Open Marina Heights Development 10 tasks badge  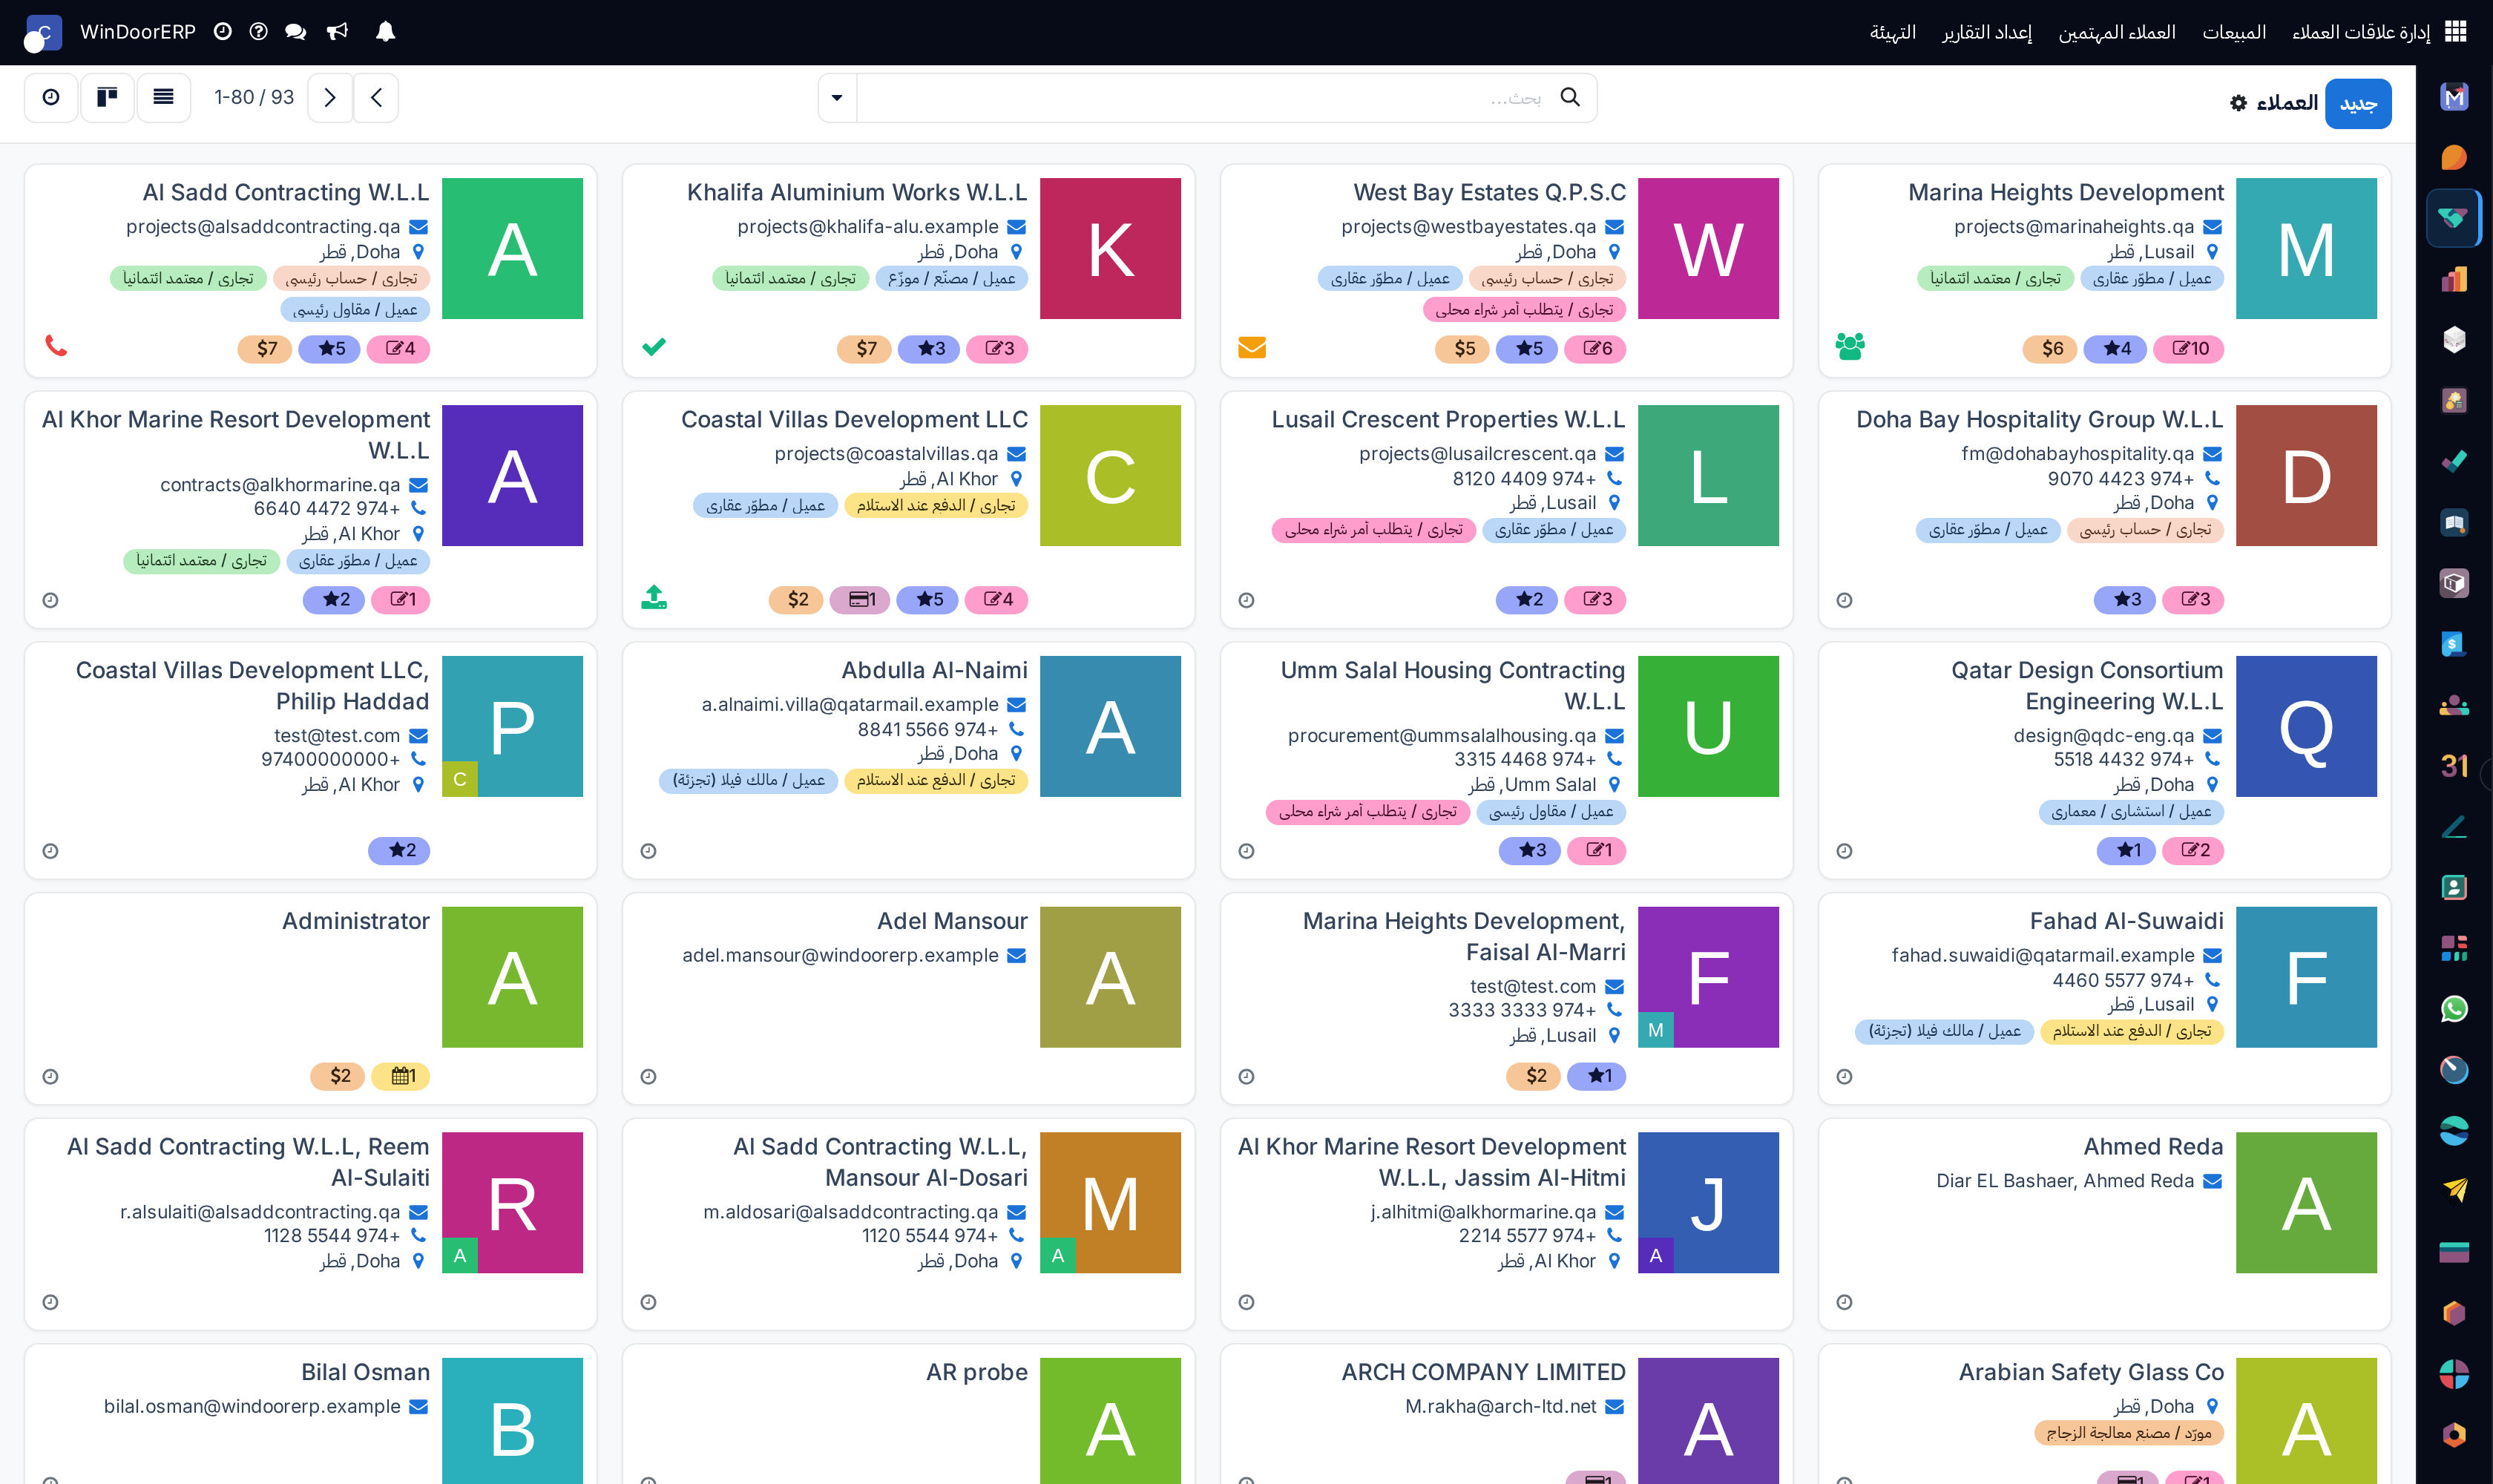2188,348
